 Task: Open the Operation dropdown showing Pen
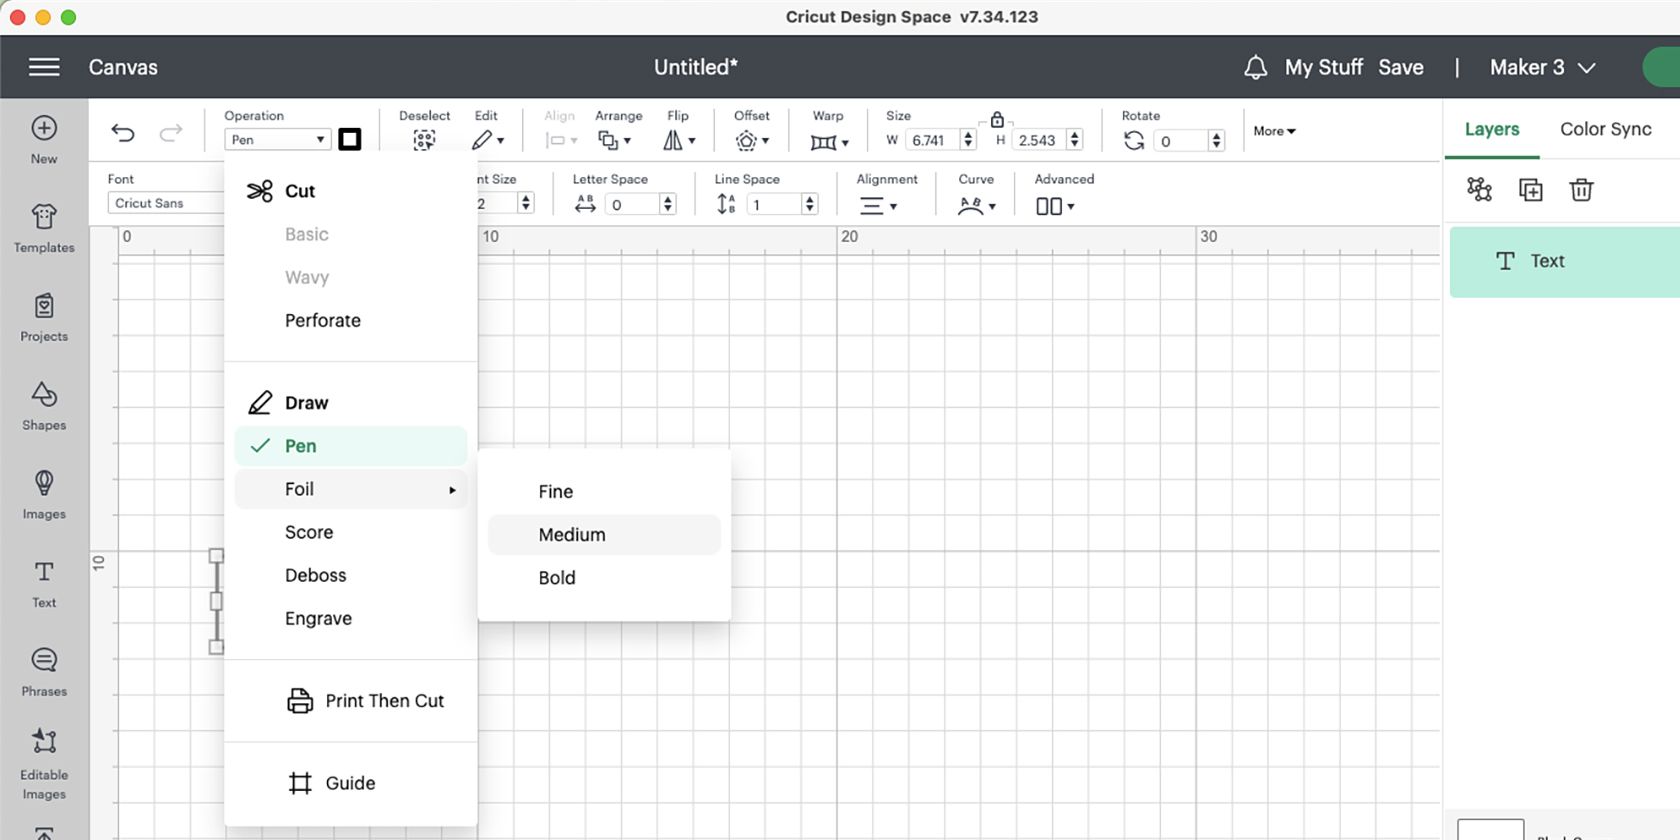coord(277,140)
